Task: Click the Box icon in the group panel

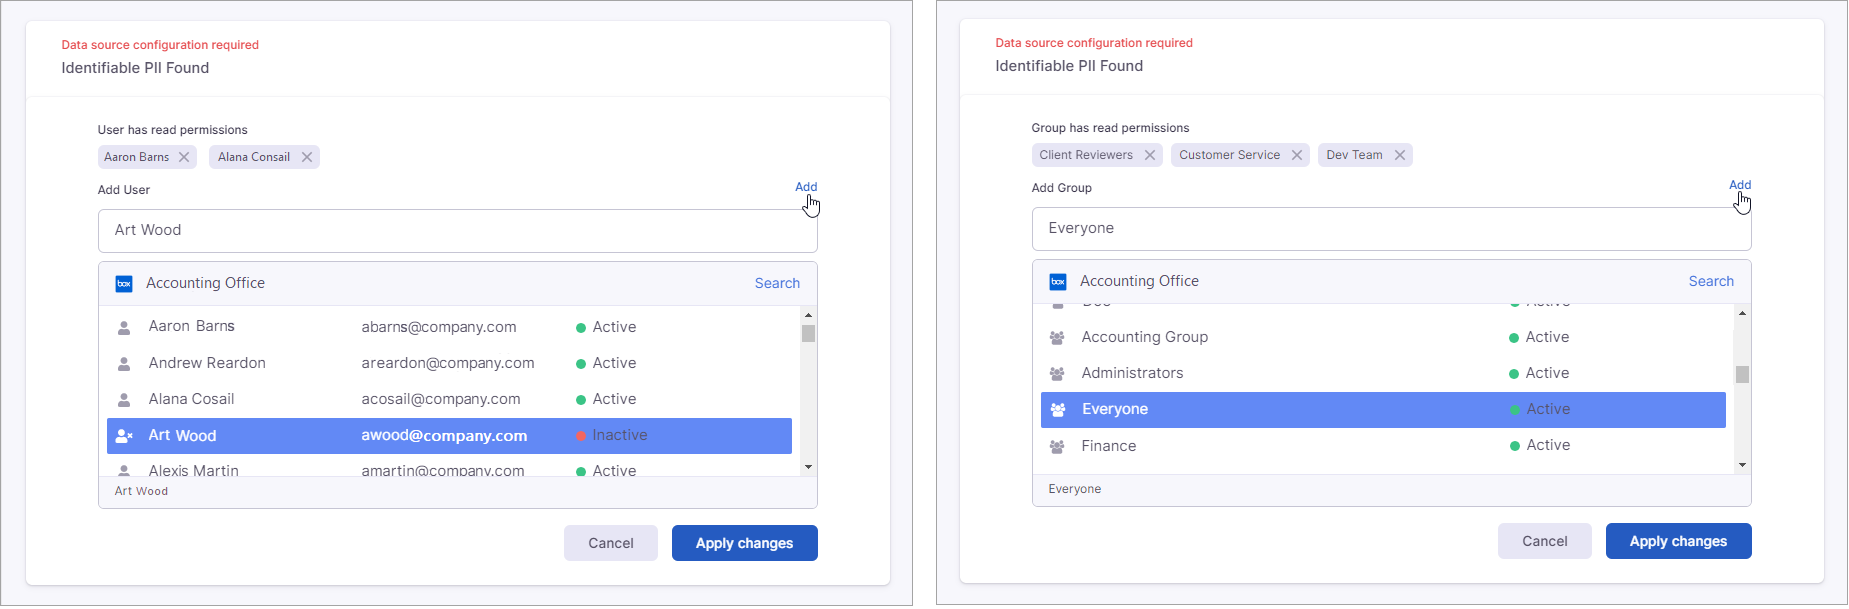Action: tap(1058, 282)
